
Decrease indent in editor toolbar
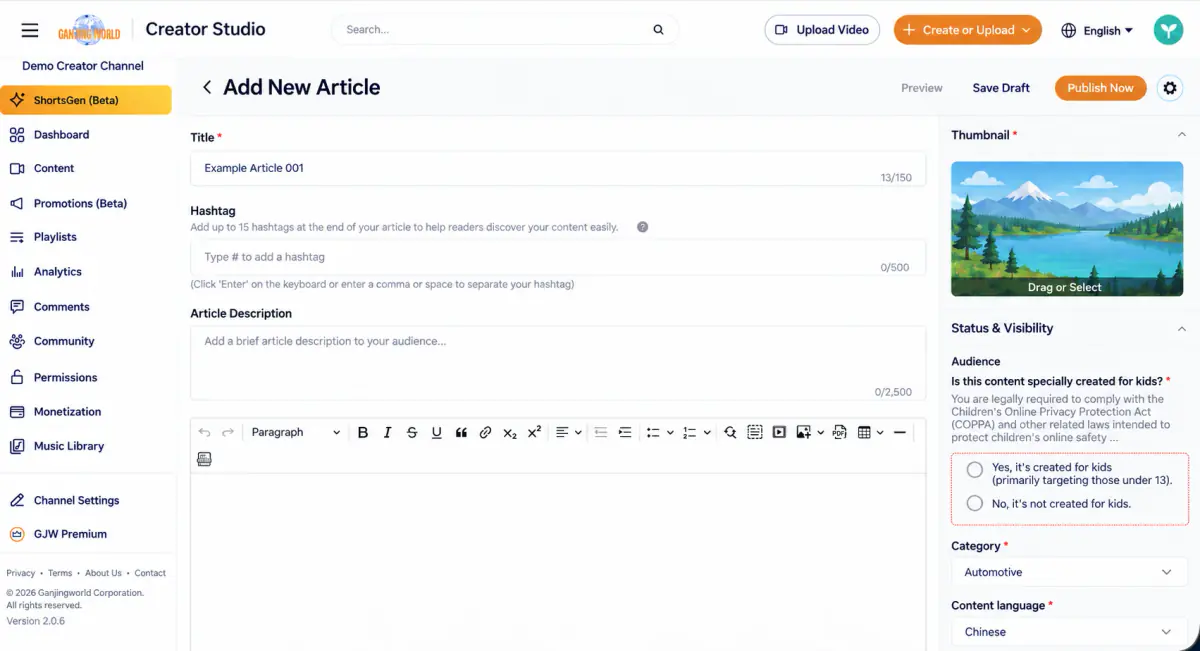(x=601, y=432)
